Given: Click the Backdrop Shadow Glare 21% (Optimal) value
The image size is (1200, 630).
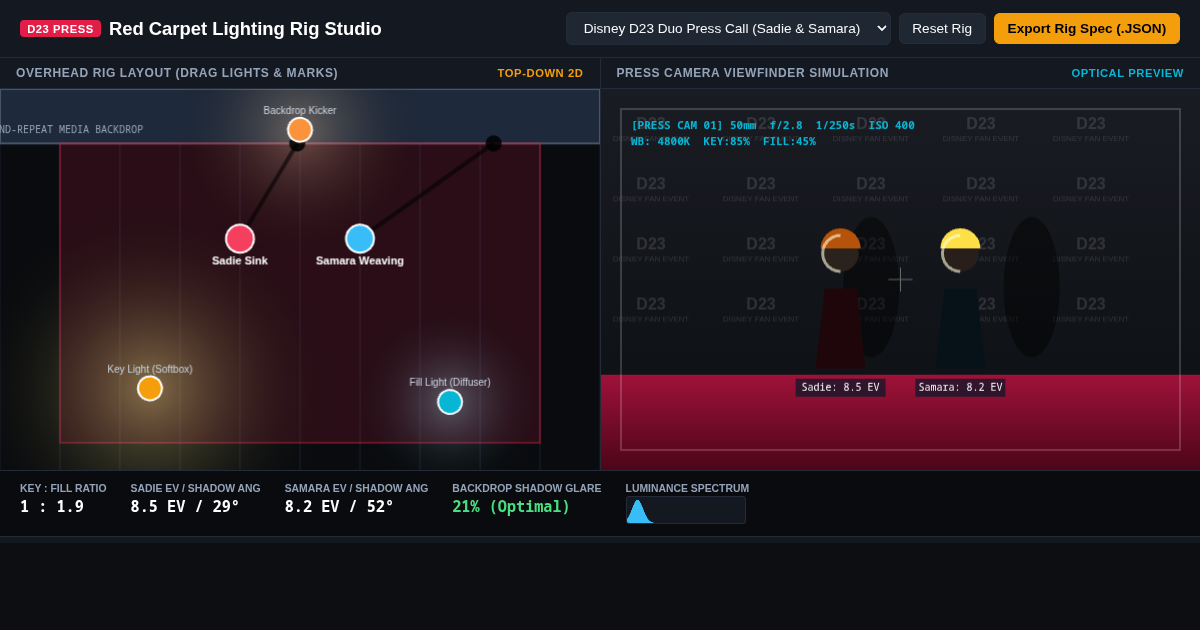Looking at the screenshot, I should (511, 507).
